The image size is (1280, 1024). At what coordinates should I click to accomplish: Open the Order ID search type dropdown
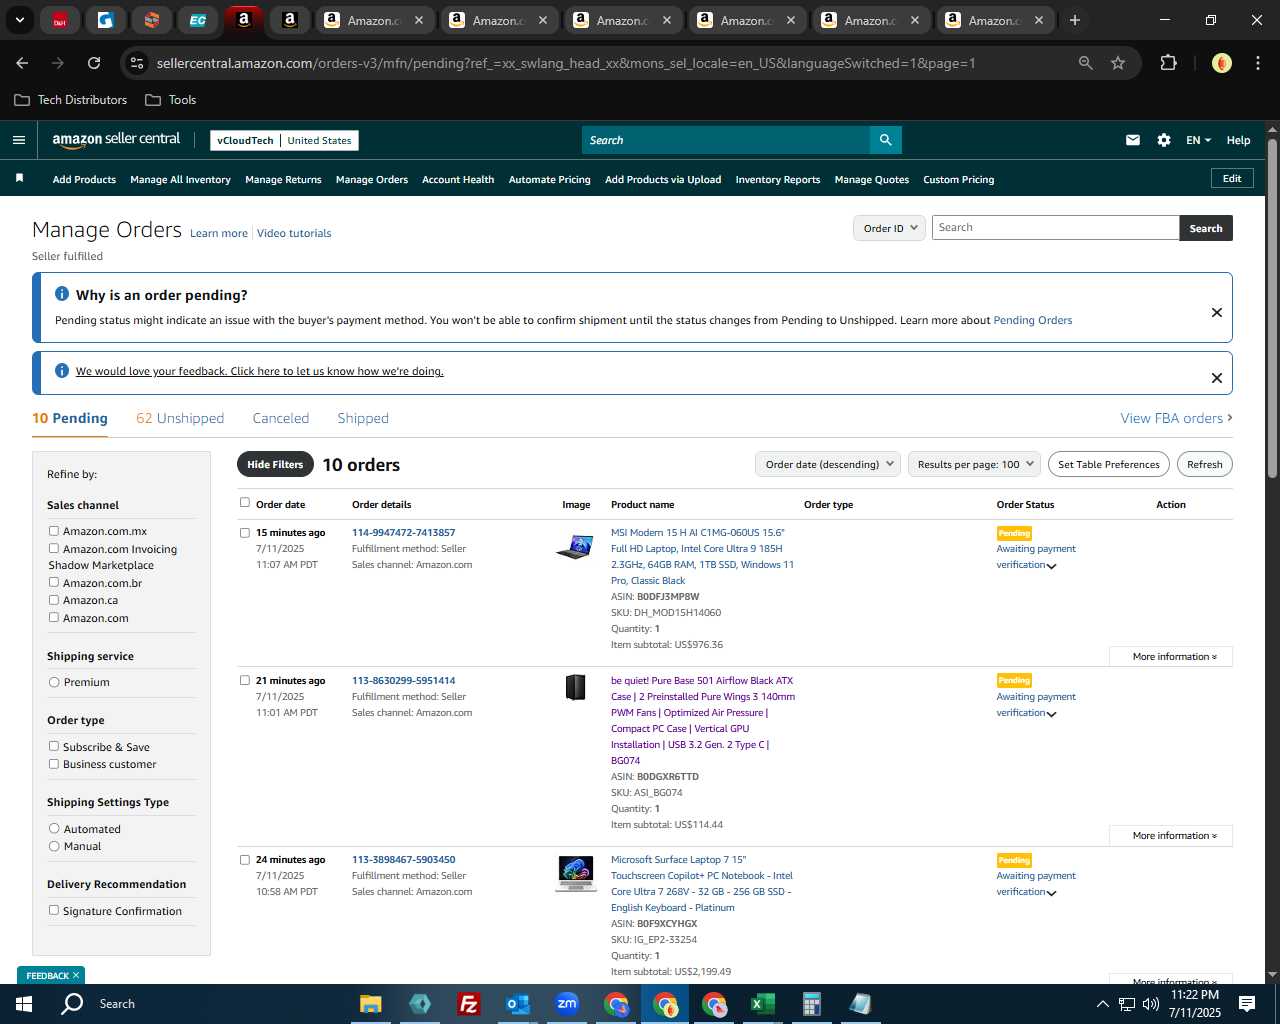pos(889,228)
